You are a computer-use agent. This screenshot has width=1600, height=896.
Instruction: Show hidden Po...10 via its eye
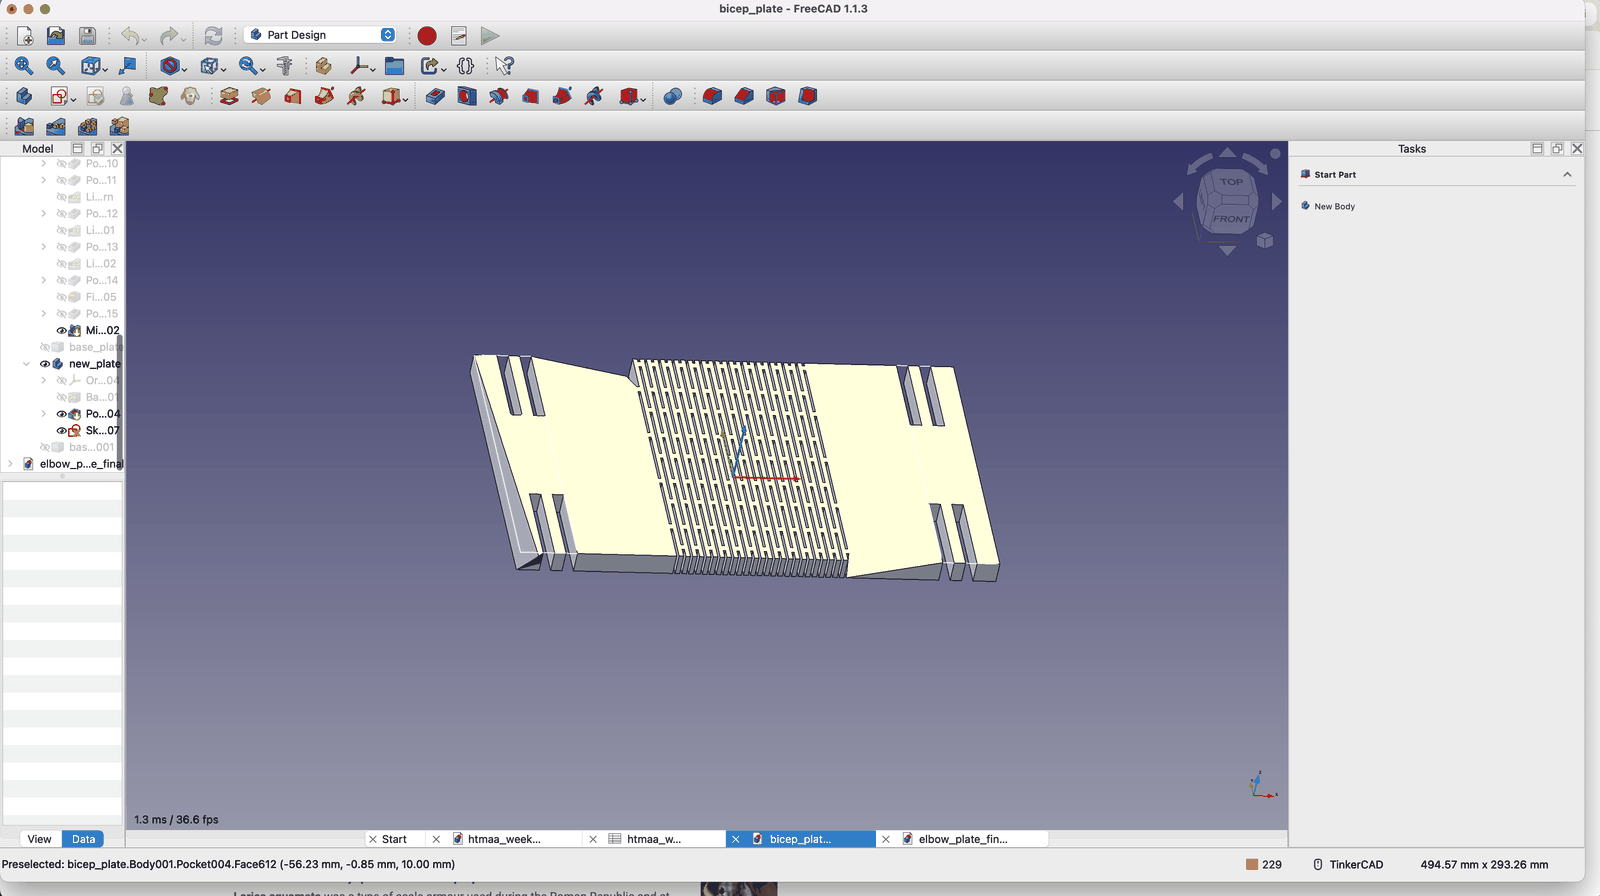coord(61,164)
